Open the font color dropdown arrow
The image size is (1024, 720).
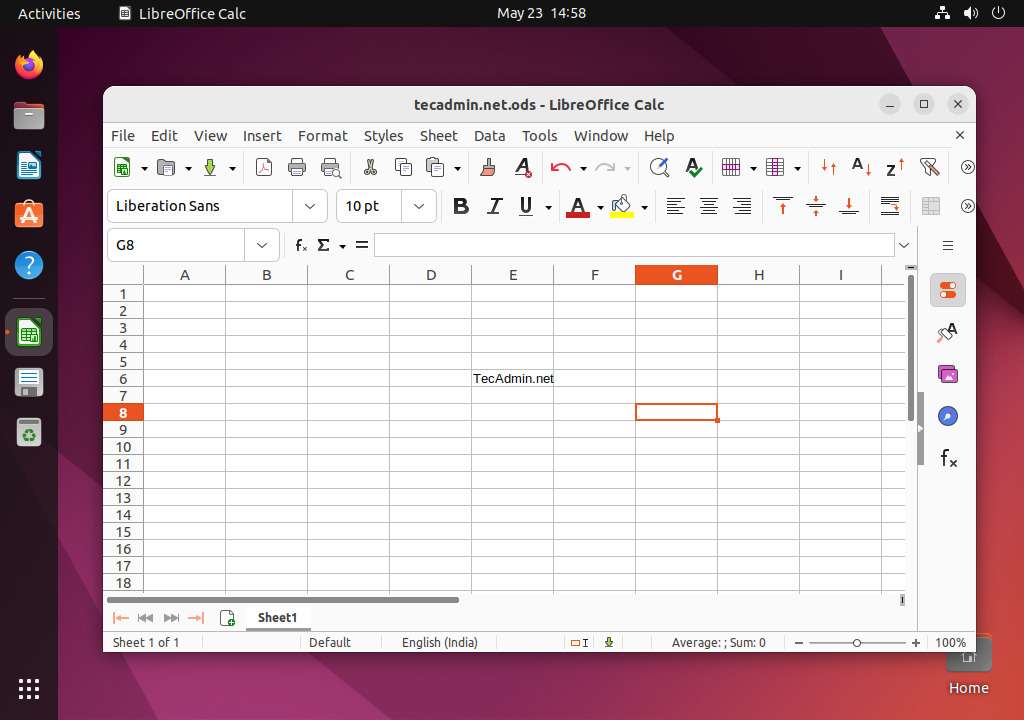[x=600, y=206]
